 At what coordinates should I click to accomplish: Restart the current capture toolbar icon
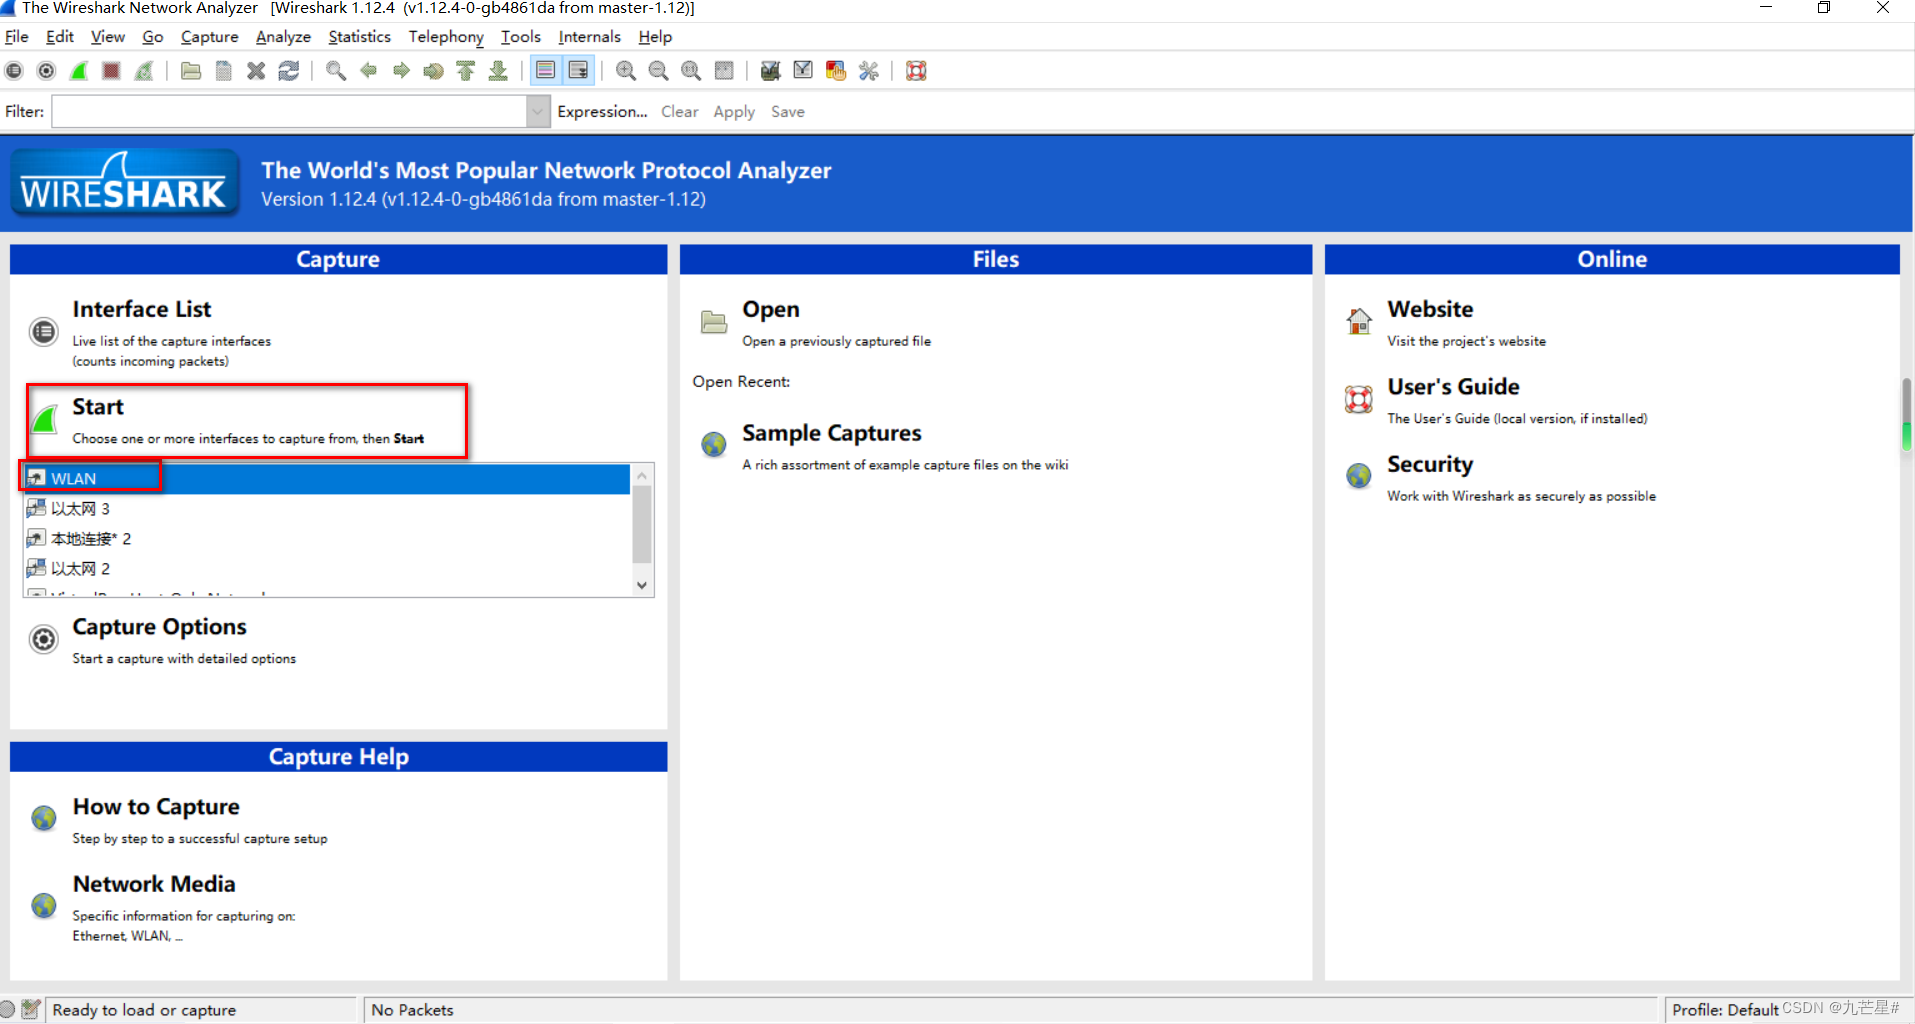coord(144,71)
